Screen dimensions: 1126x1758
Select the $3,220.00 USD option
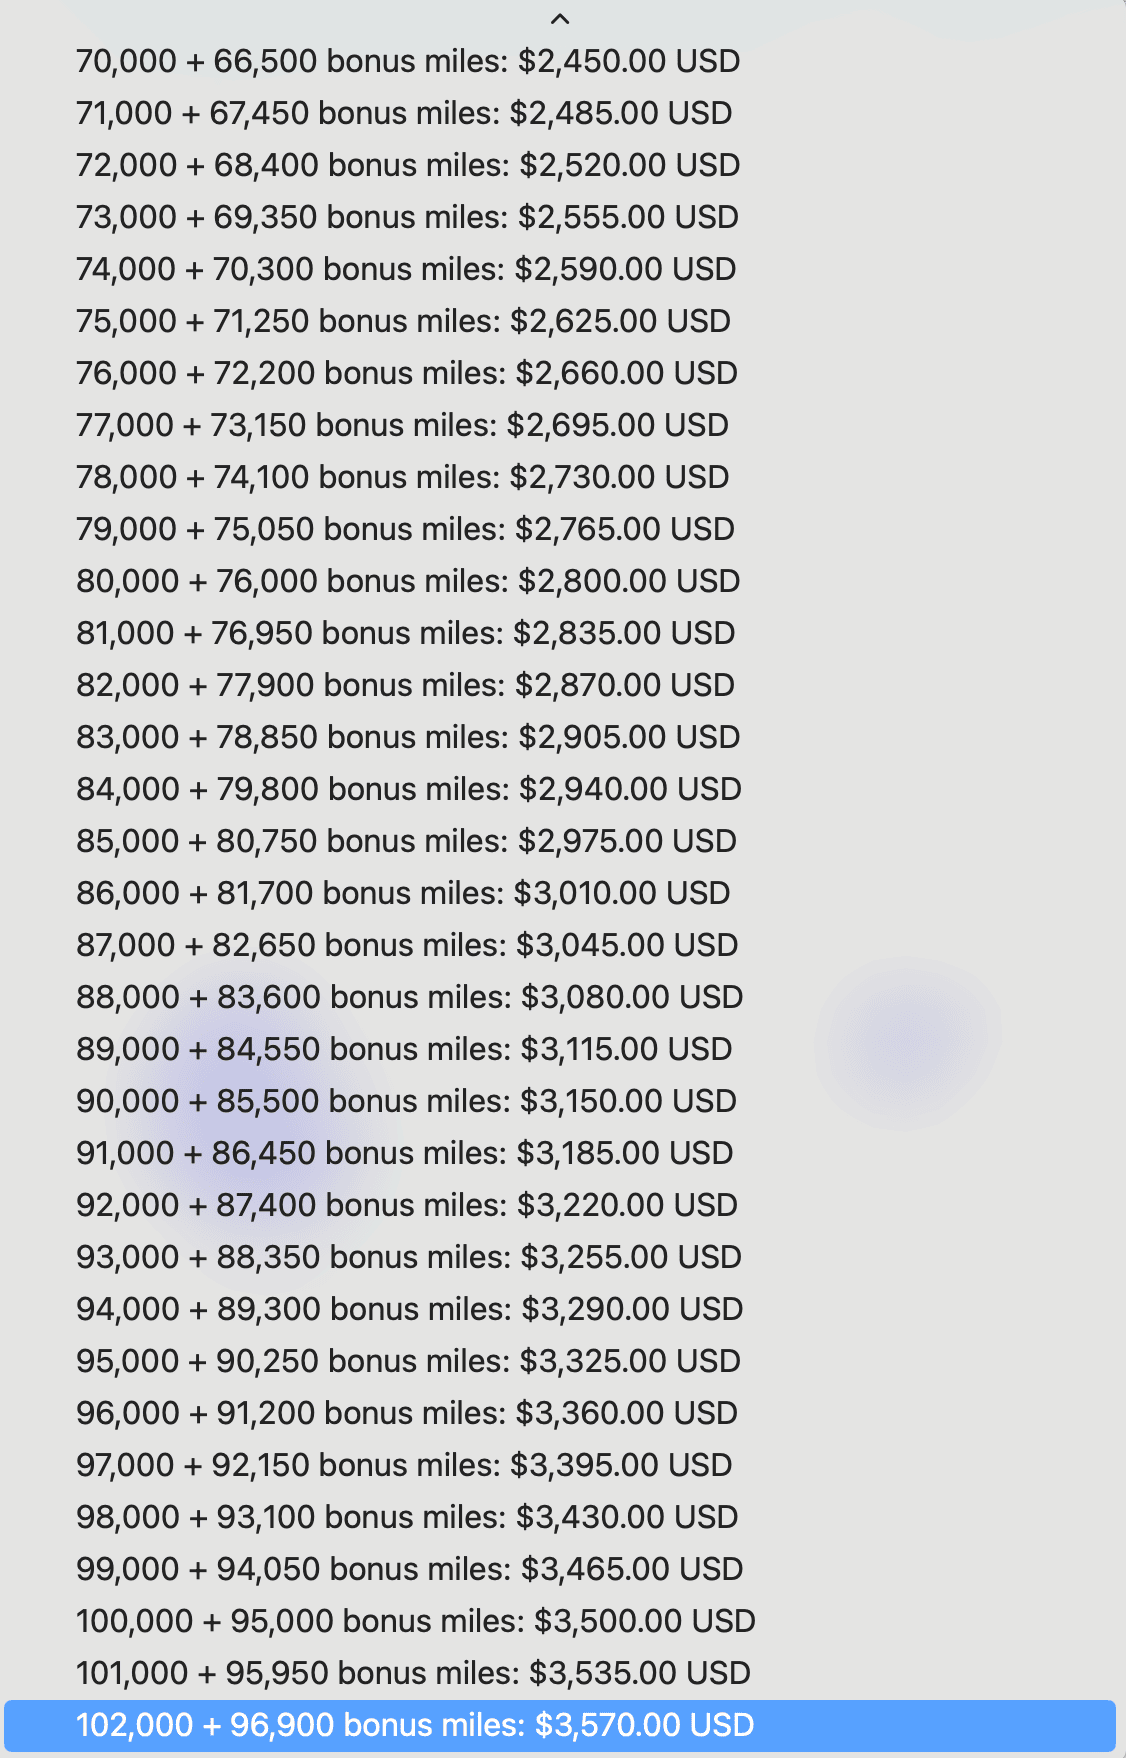pos(560,1205)
